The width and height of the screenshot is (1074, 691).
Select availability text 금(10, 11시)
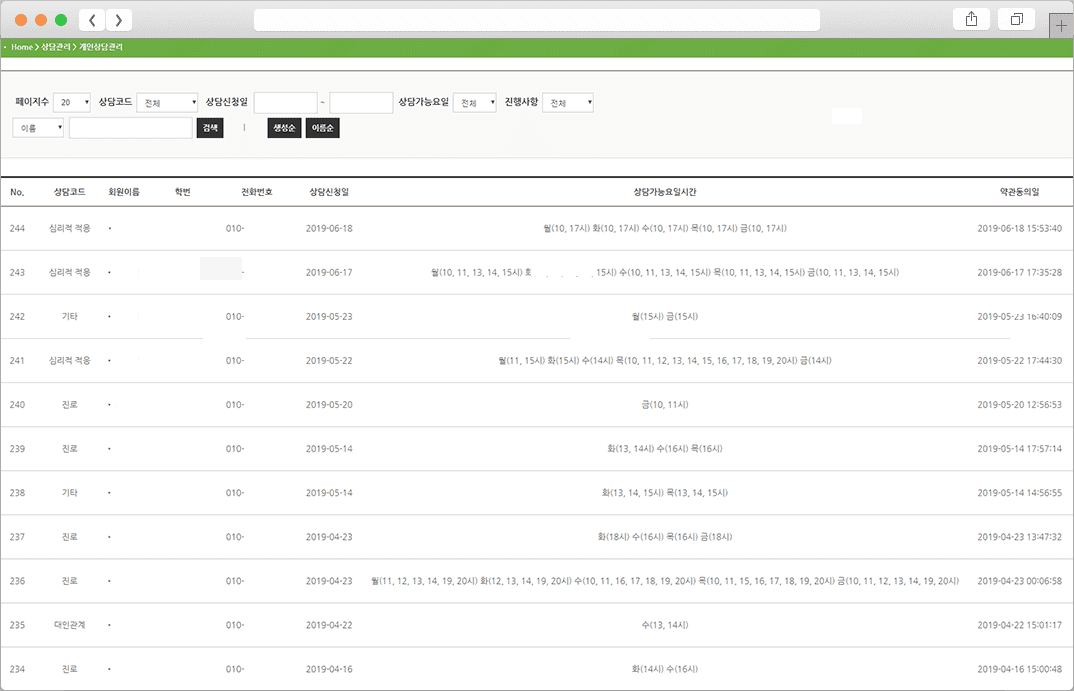(x=665, y=405)
